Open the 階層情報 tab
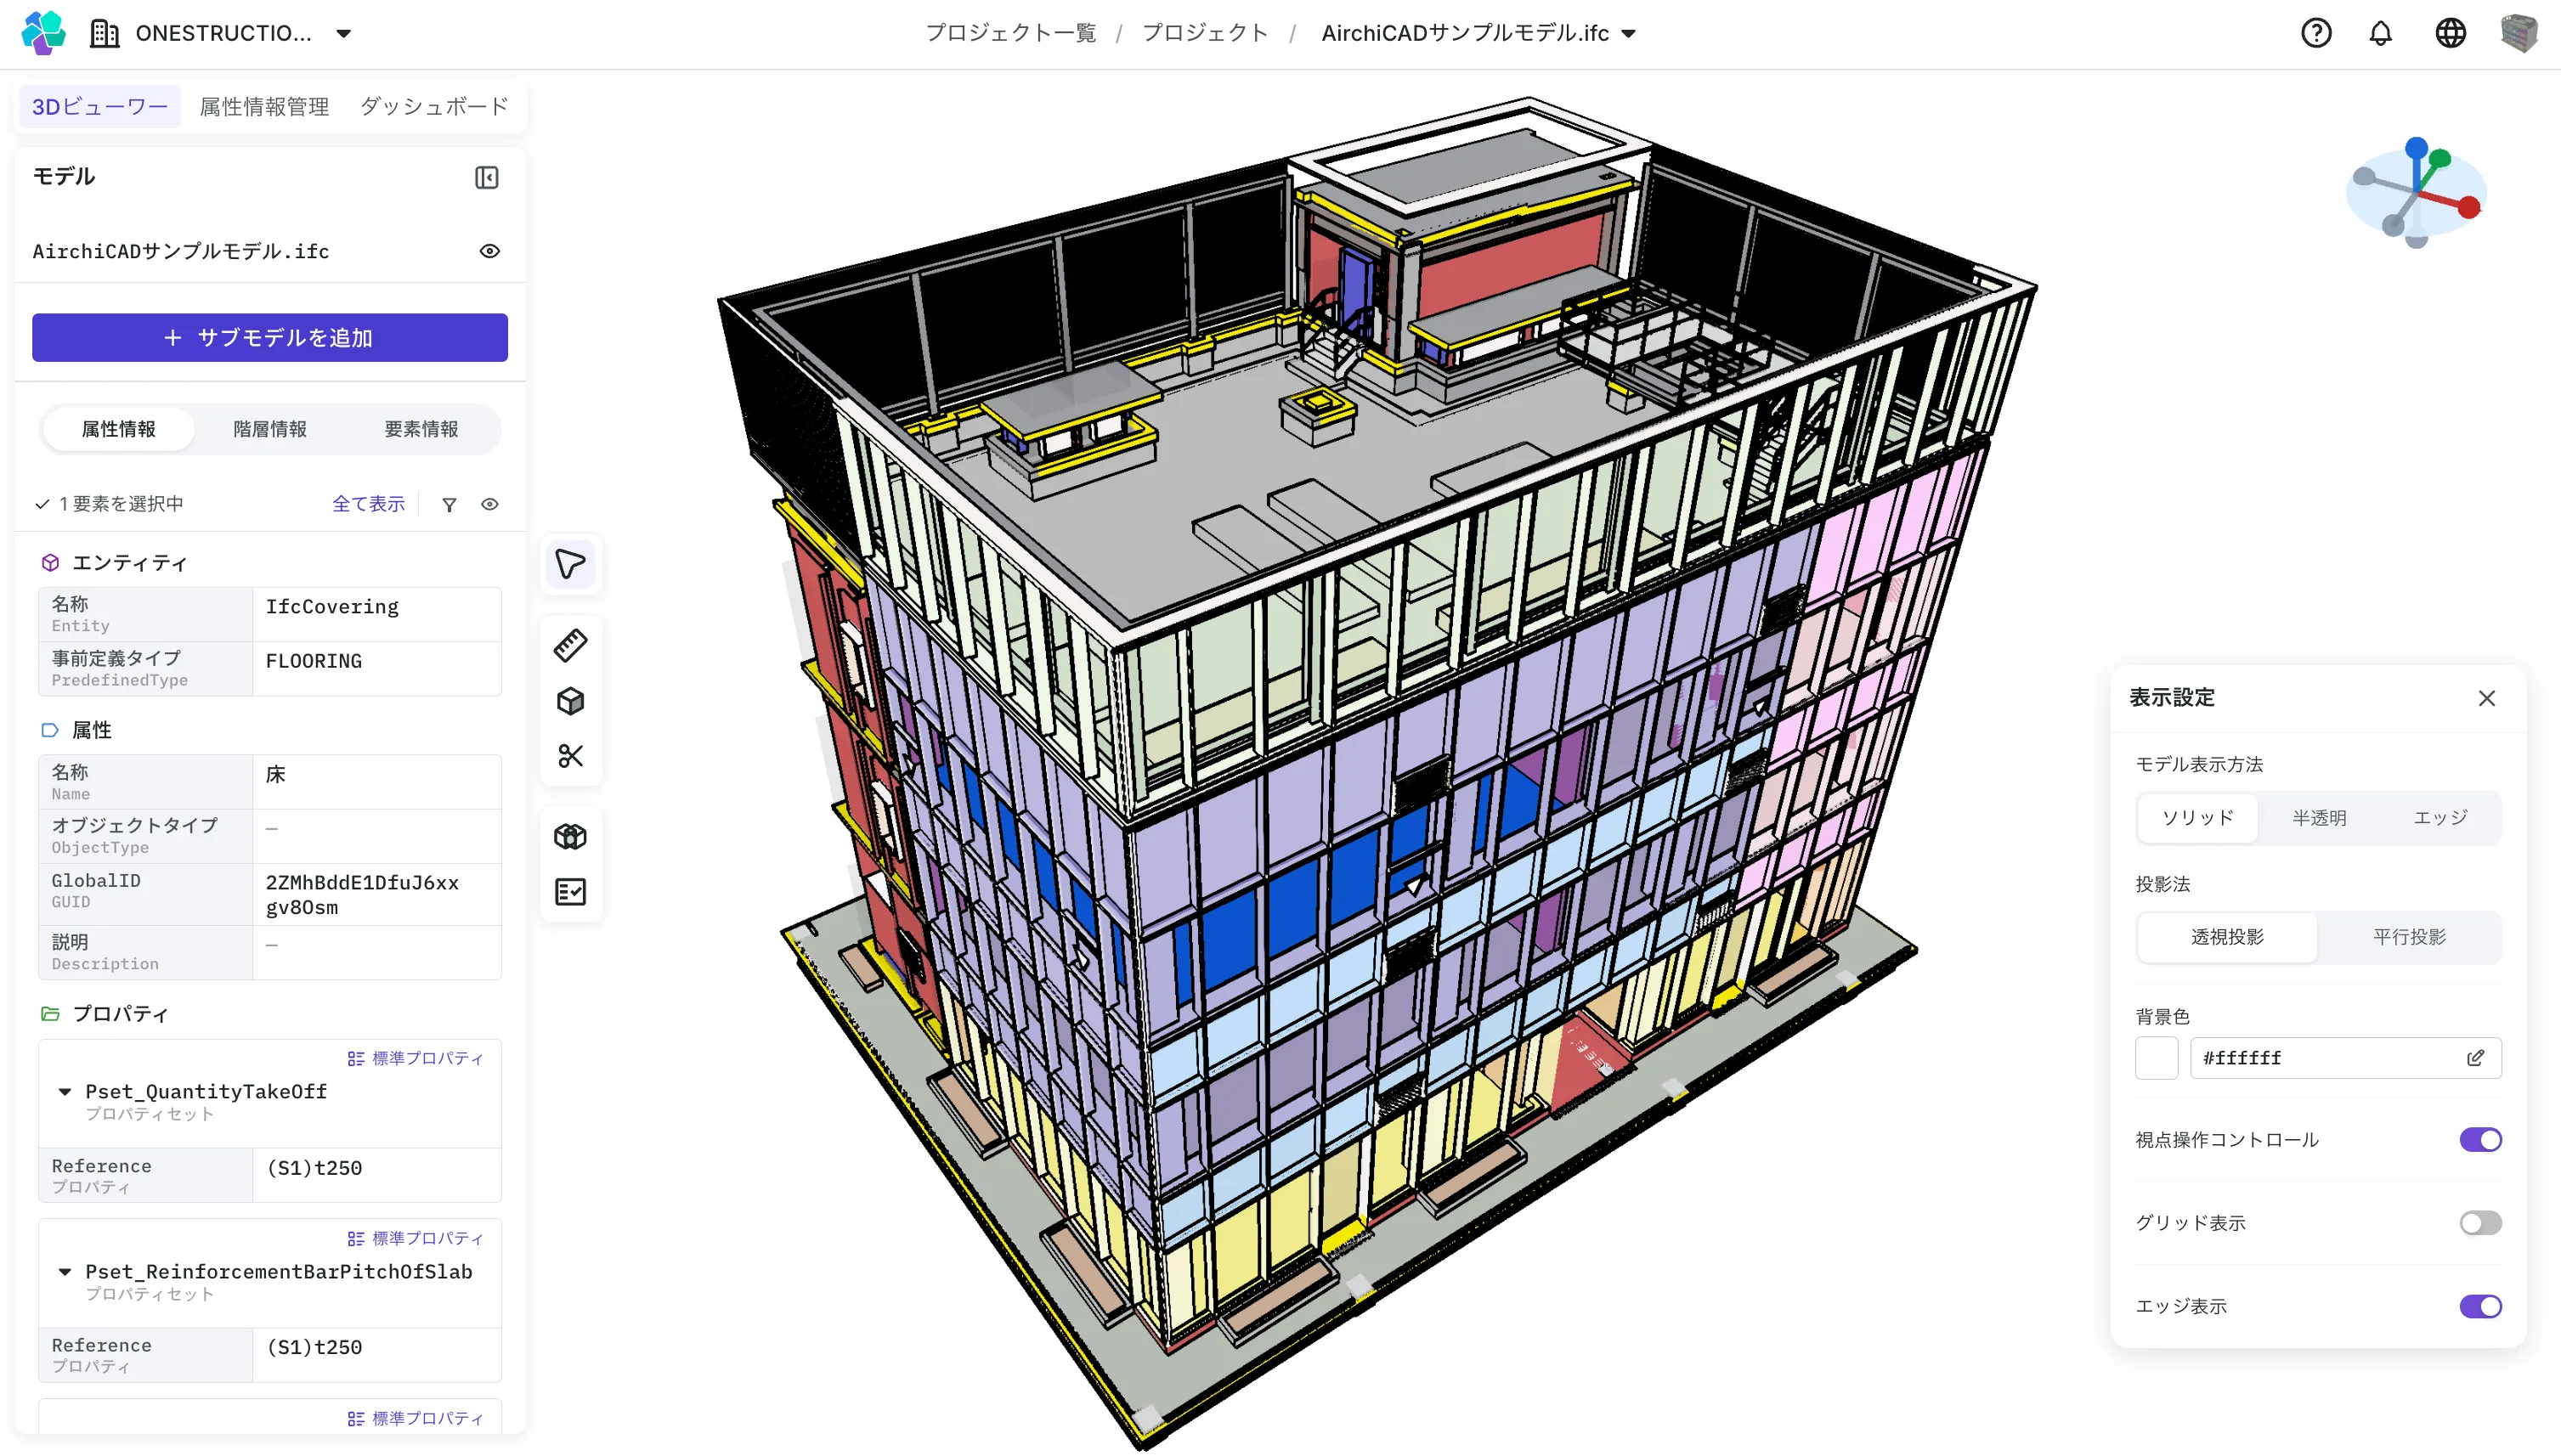The height and width of the screenshot is (1456, 2561). tap(270, 429)
